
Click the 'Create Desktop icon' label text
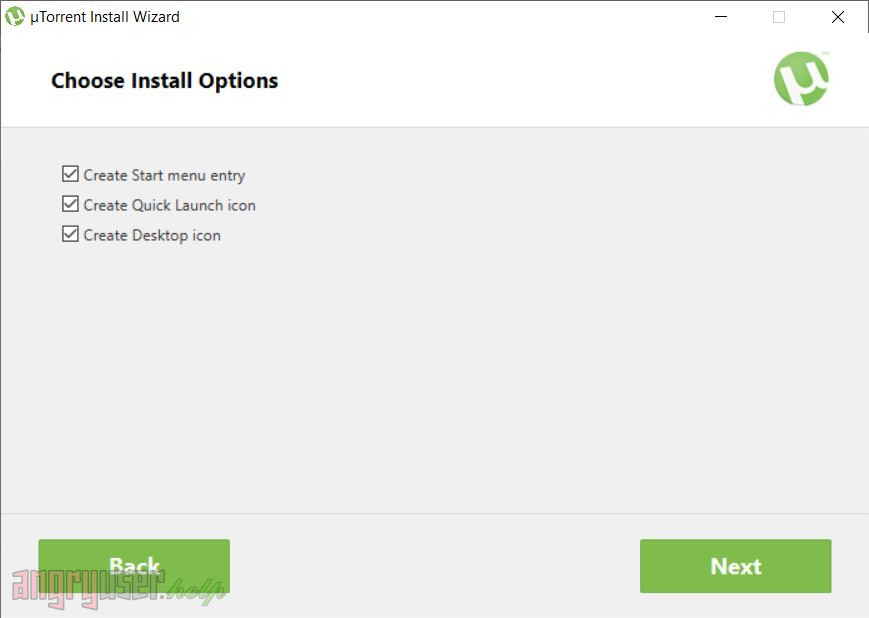tap(152, 235)
